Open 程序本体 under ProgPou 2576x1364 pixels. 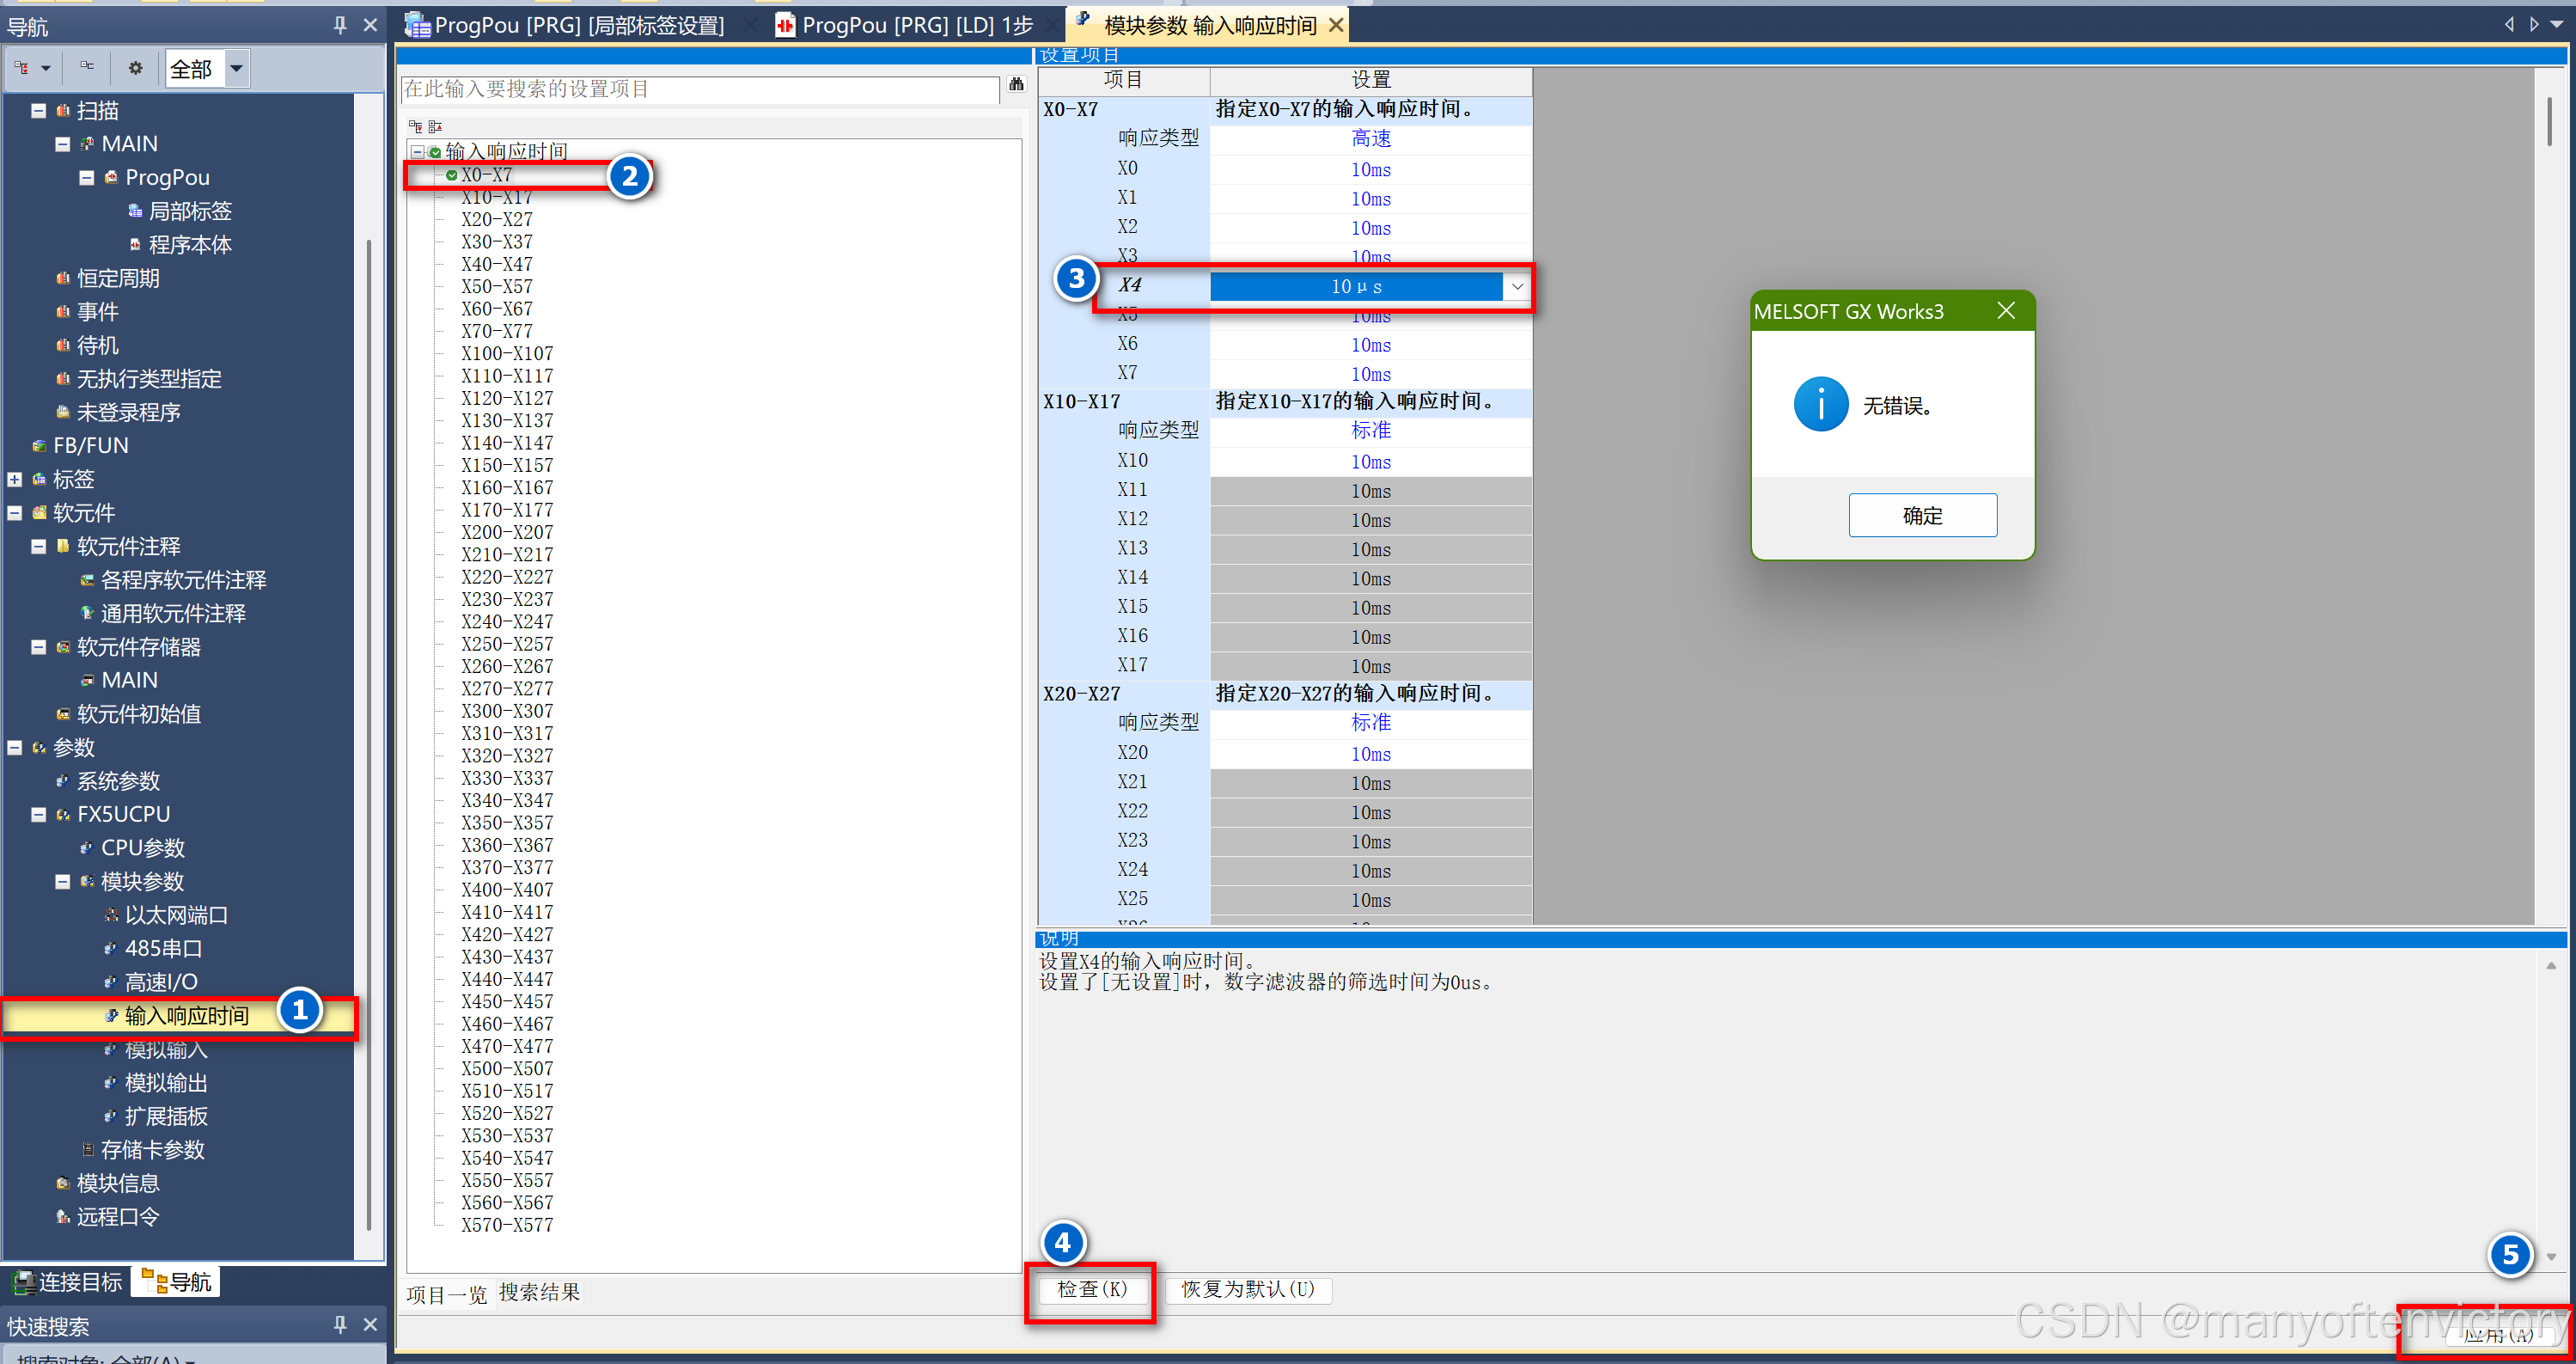click(x=190, y=245)
